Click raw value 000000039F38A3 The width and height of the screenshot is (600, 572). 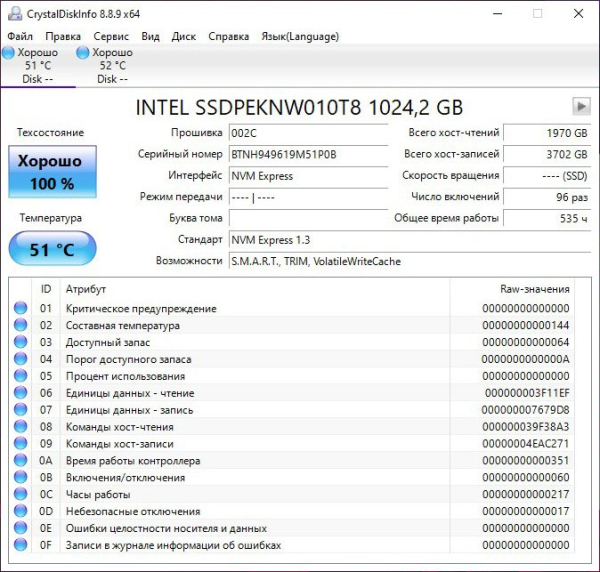tap(526, 427)
